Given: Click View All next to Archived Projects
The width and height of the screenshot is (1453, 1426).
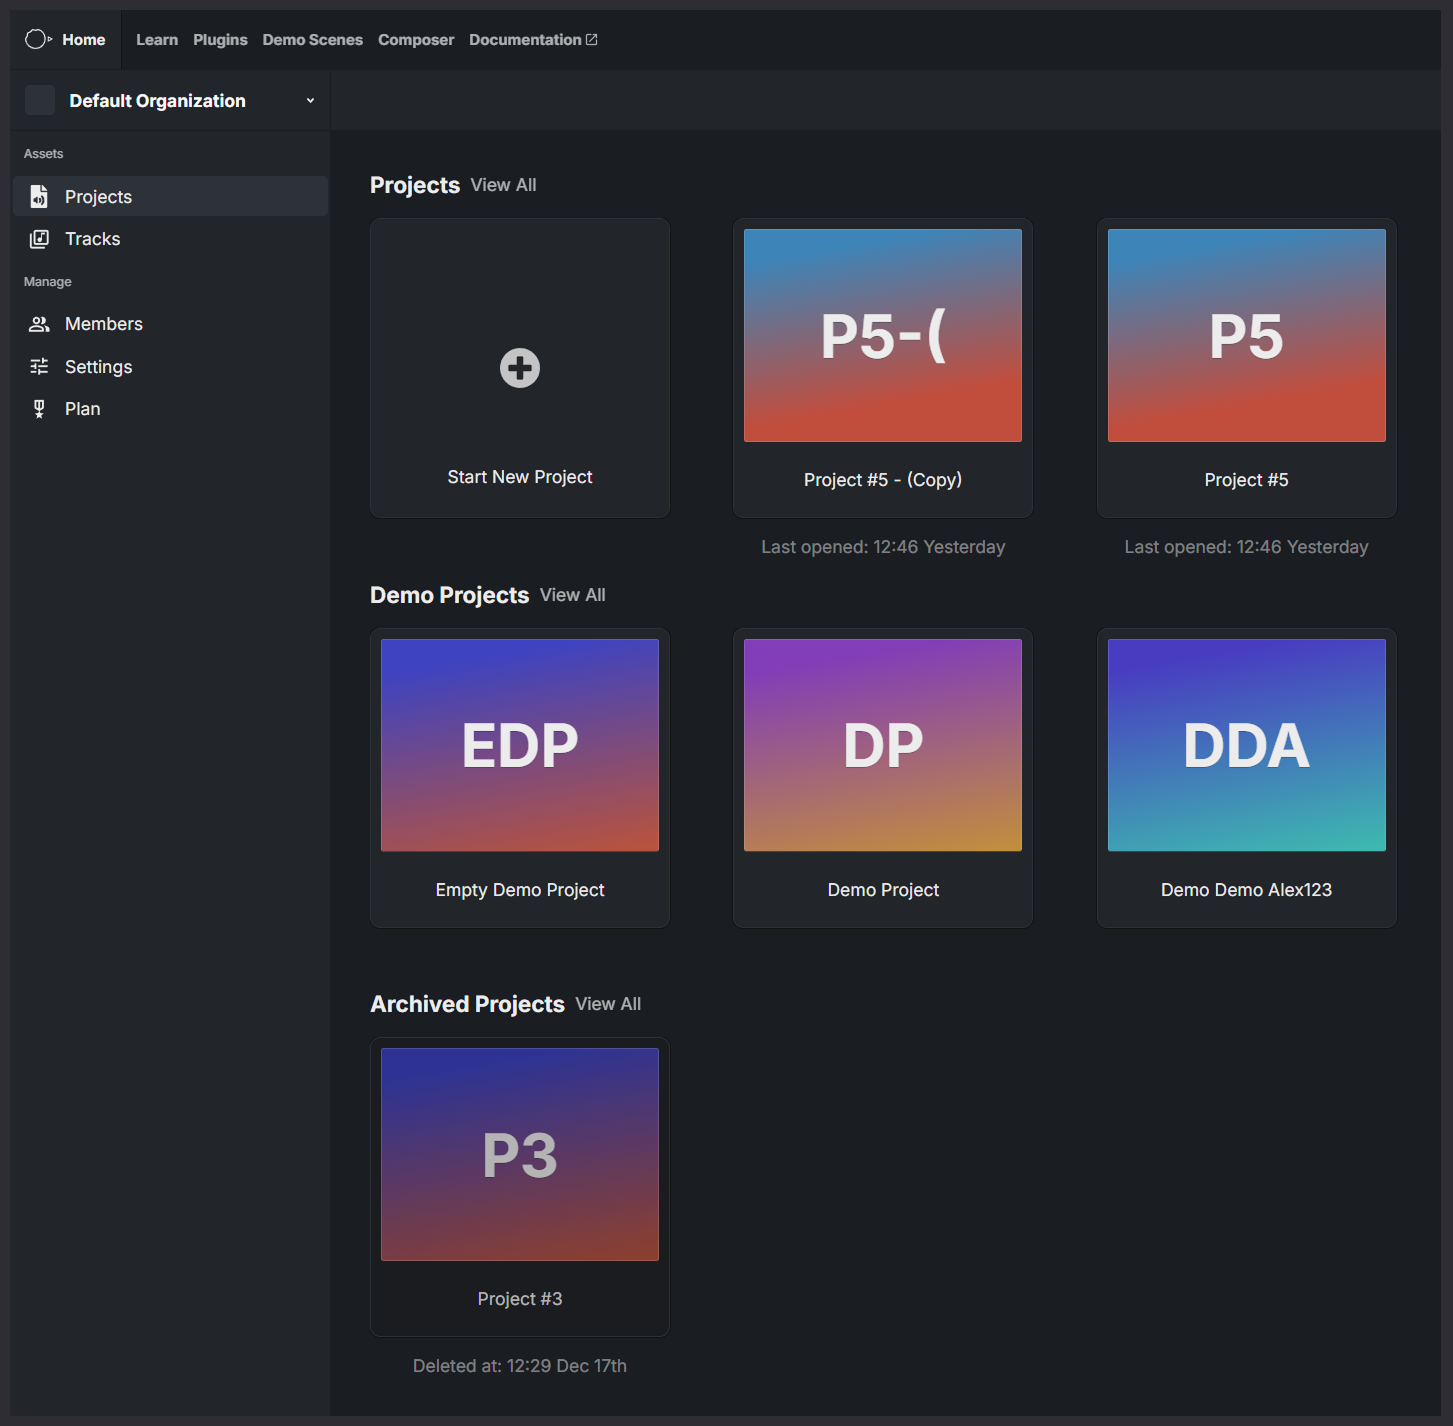Looking at the screenshot, I should click(608, 1004).
